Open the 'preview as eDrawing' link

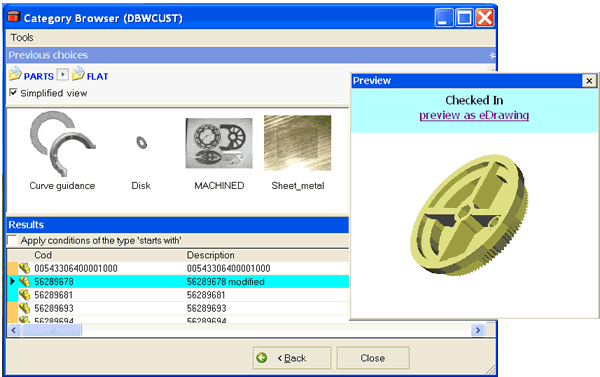474,115
